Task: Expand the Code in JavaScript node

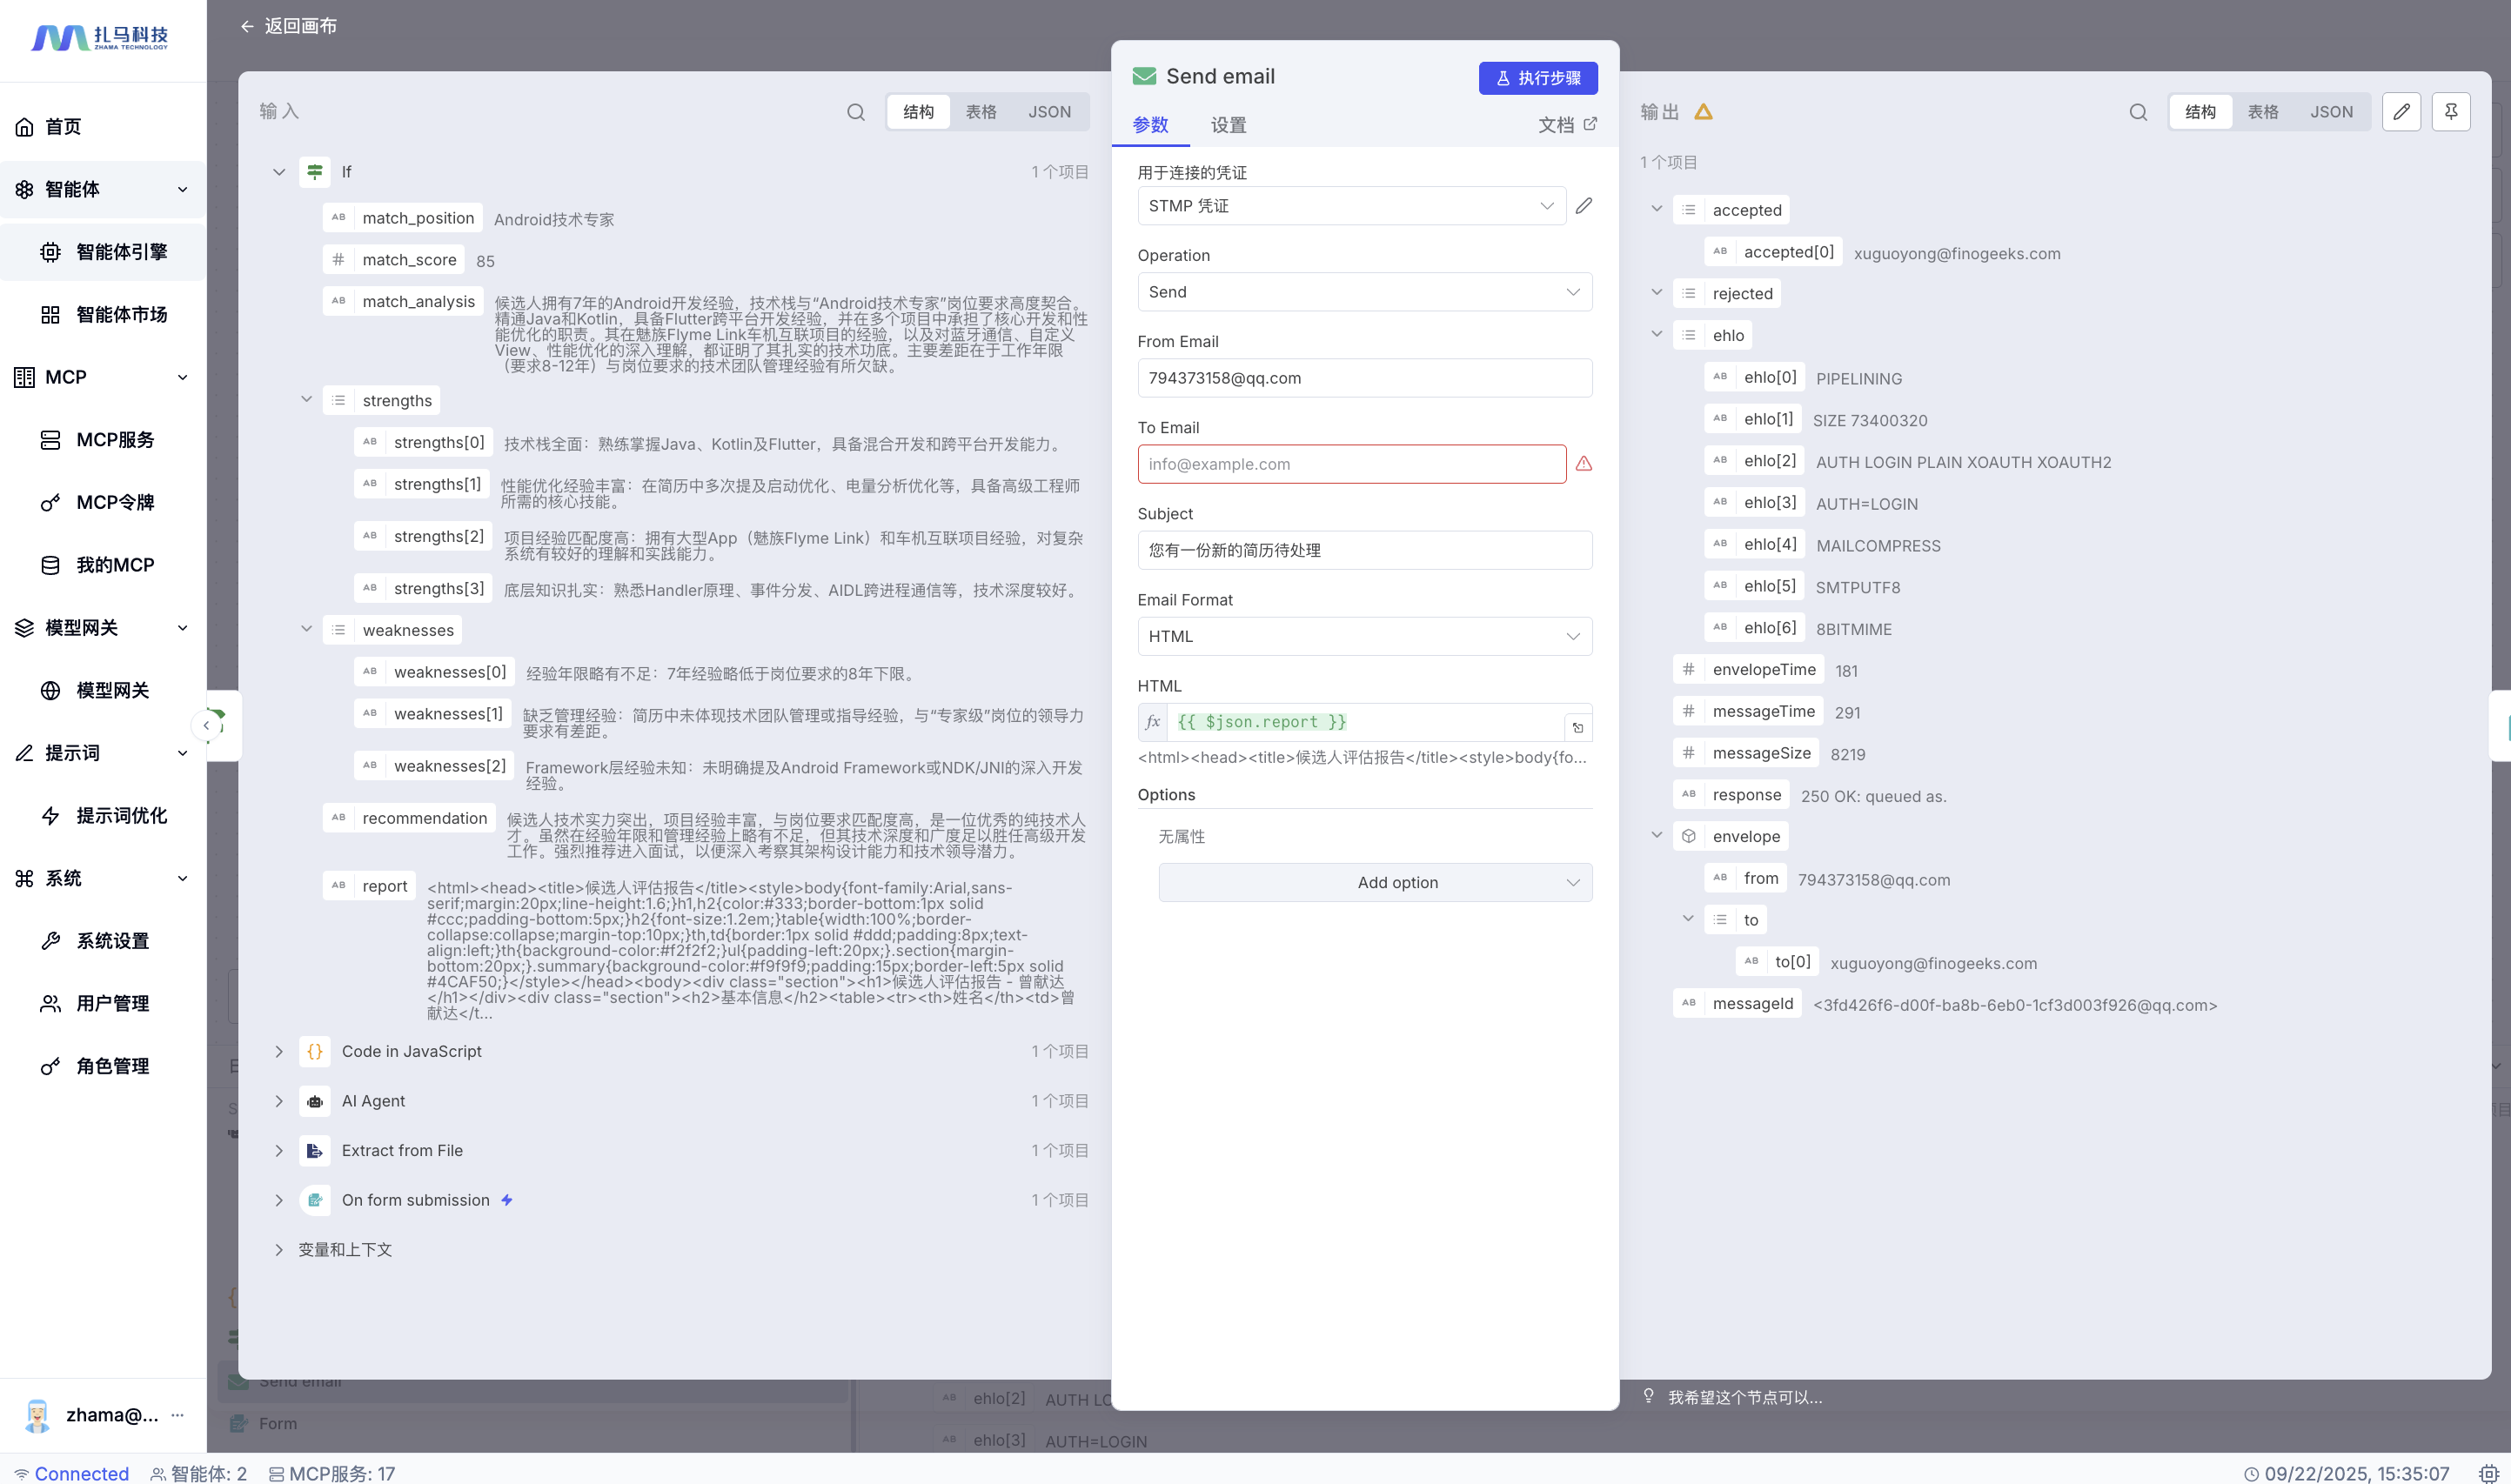Action: (x=279, y=1051)
